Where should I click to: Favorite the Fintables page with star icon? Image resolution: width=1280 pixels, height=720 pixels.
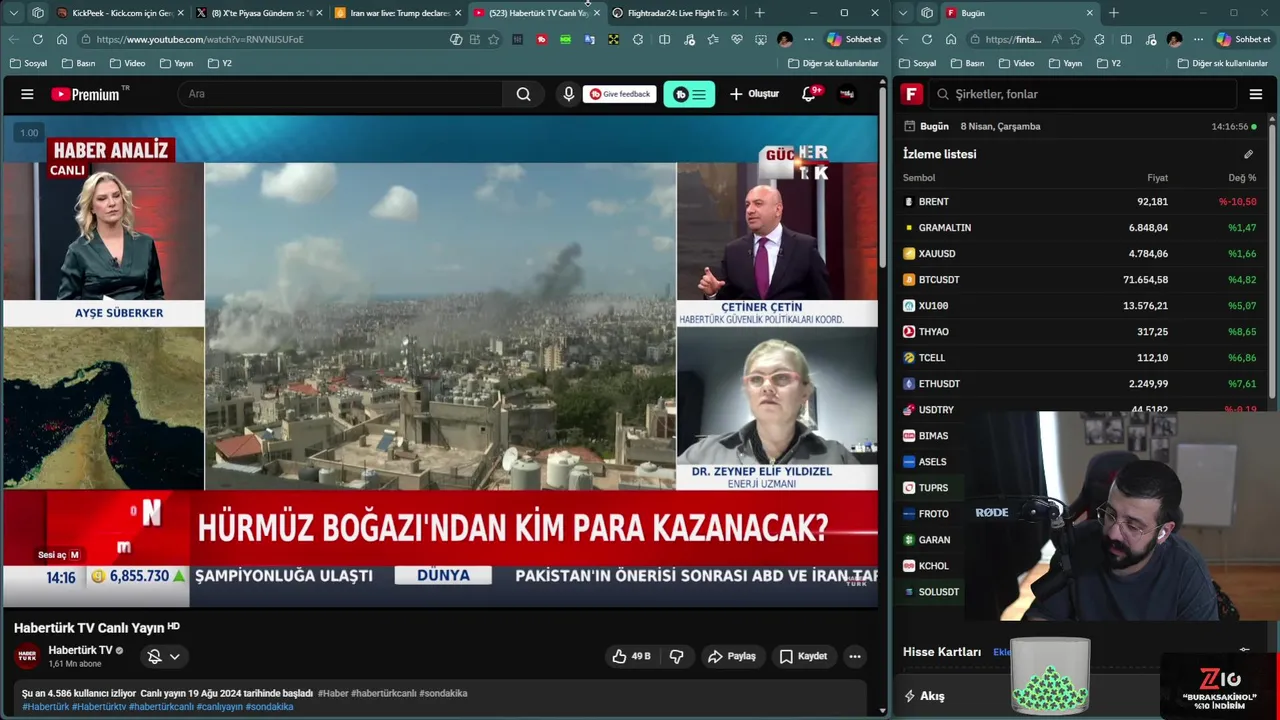(1075, 39)
